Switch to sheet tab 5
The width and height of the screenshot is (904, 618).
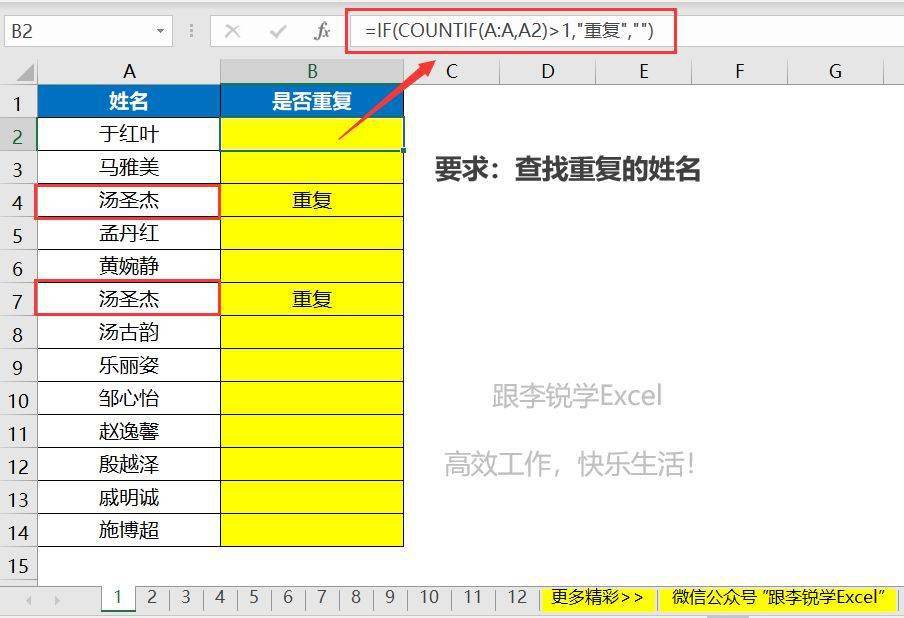(254, 597)
